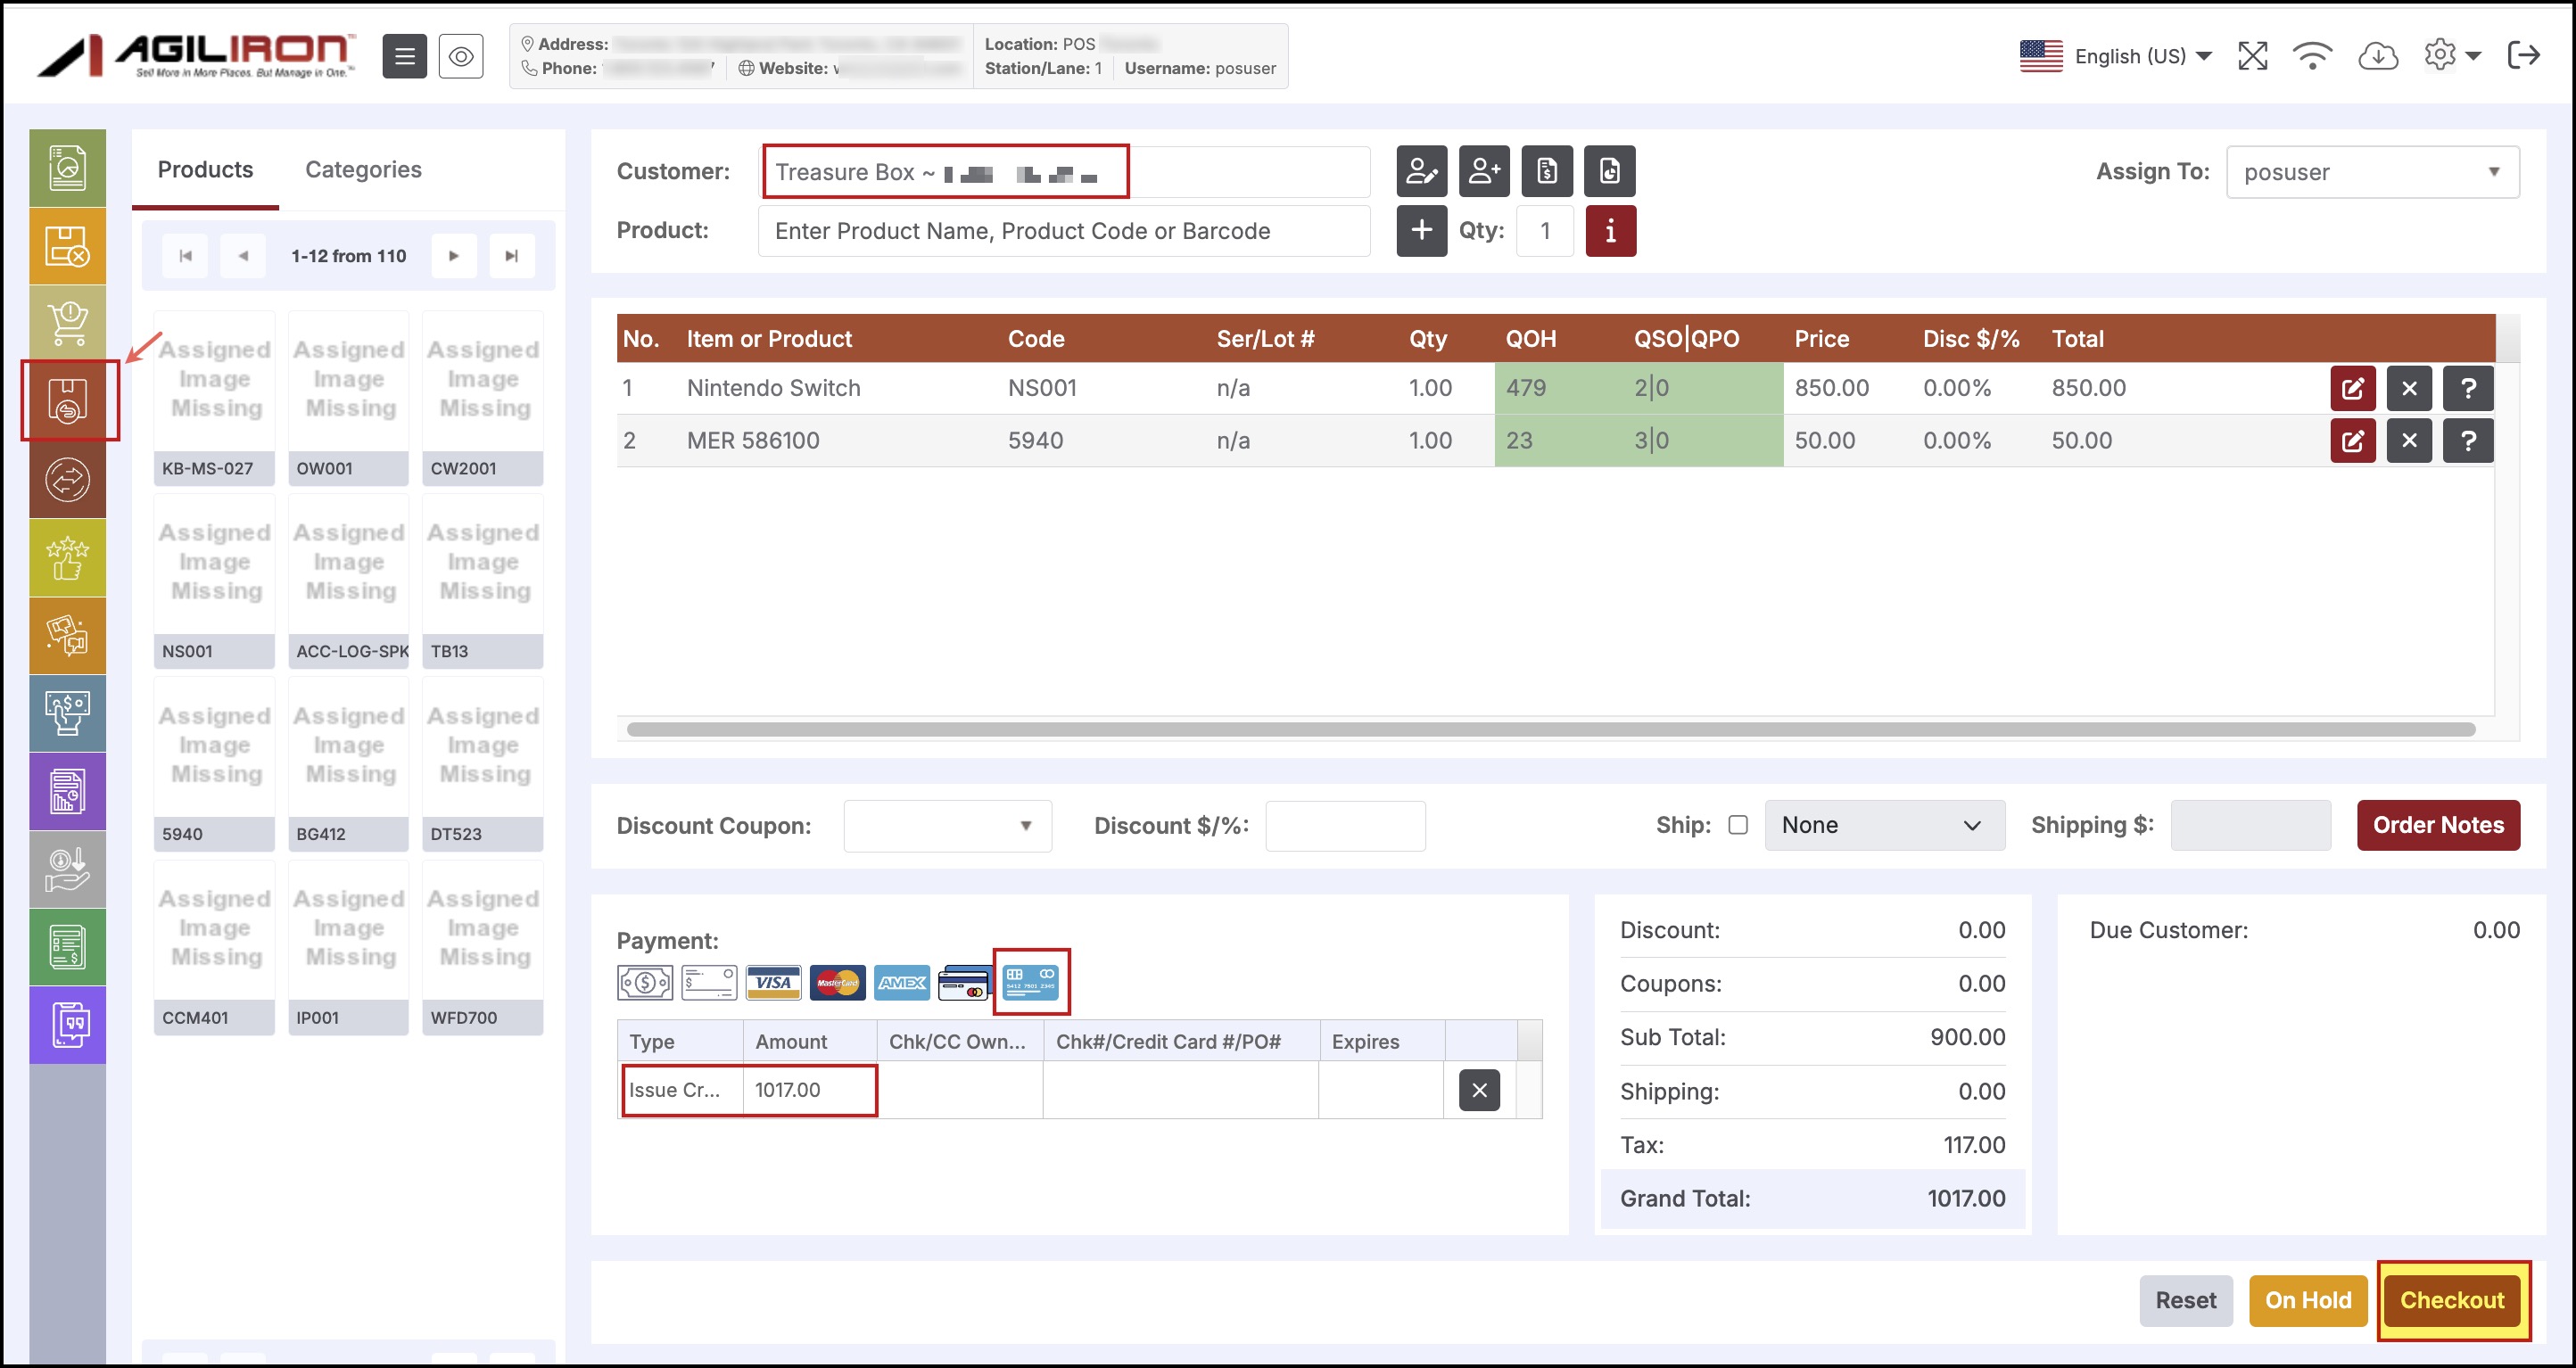The height and width of the screenshot is (1368, 2576).
Task: Click the order table horizontal scrollbar
Action: coord(1550,729)
